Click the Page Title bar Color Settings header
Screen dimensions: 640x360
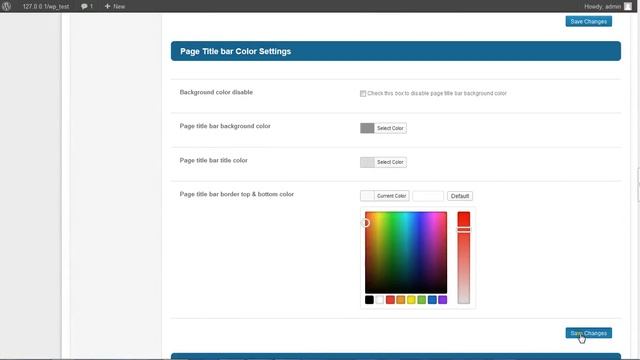pyautogui.click(x=396, y=51)
